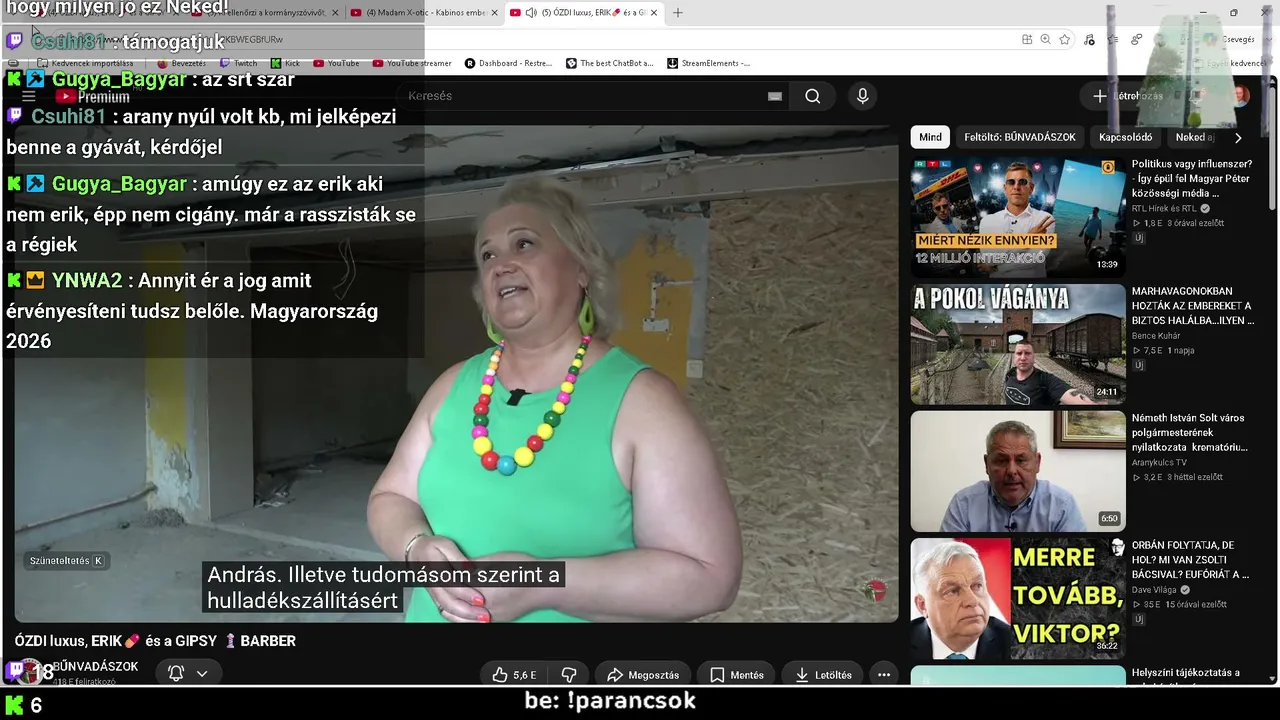Screen dimensions: 1280x720
Task: Open more actions three-dot menu under video
Action: pyautogui.click(x=884, y=675)
